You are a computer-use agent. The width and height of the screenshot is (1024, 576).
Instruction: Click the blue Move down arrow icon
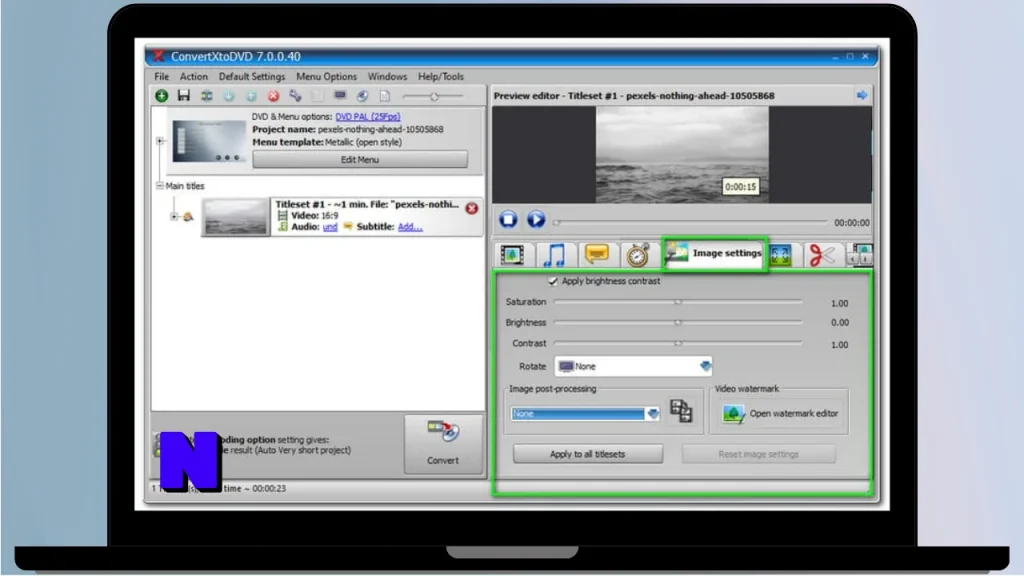coord(229,96)
